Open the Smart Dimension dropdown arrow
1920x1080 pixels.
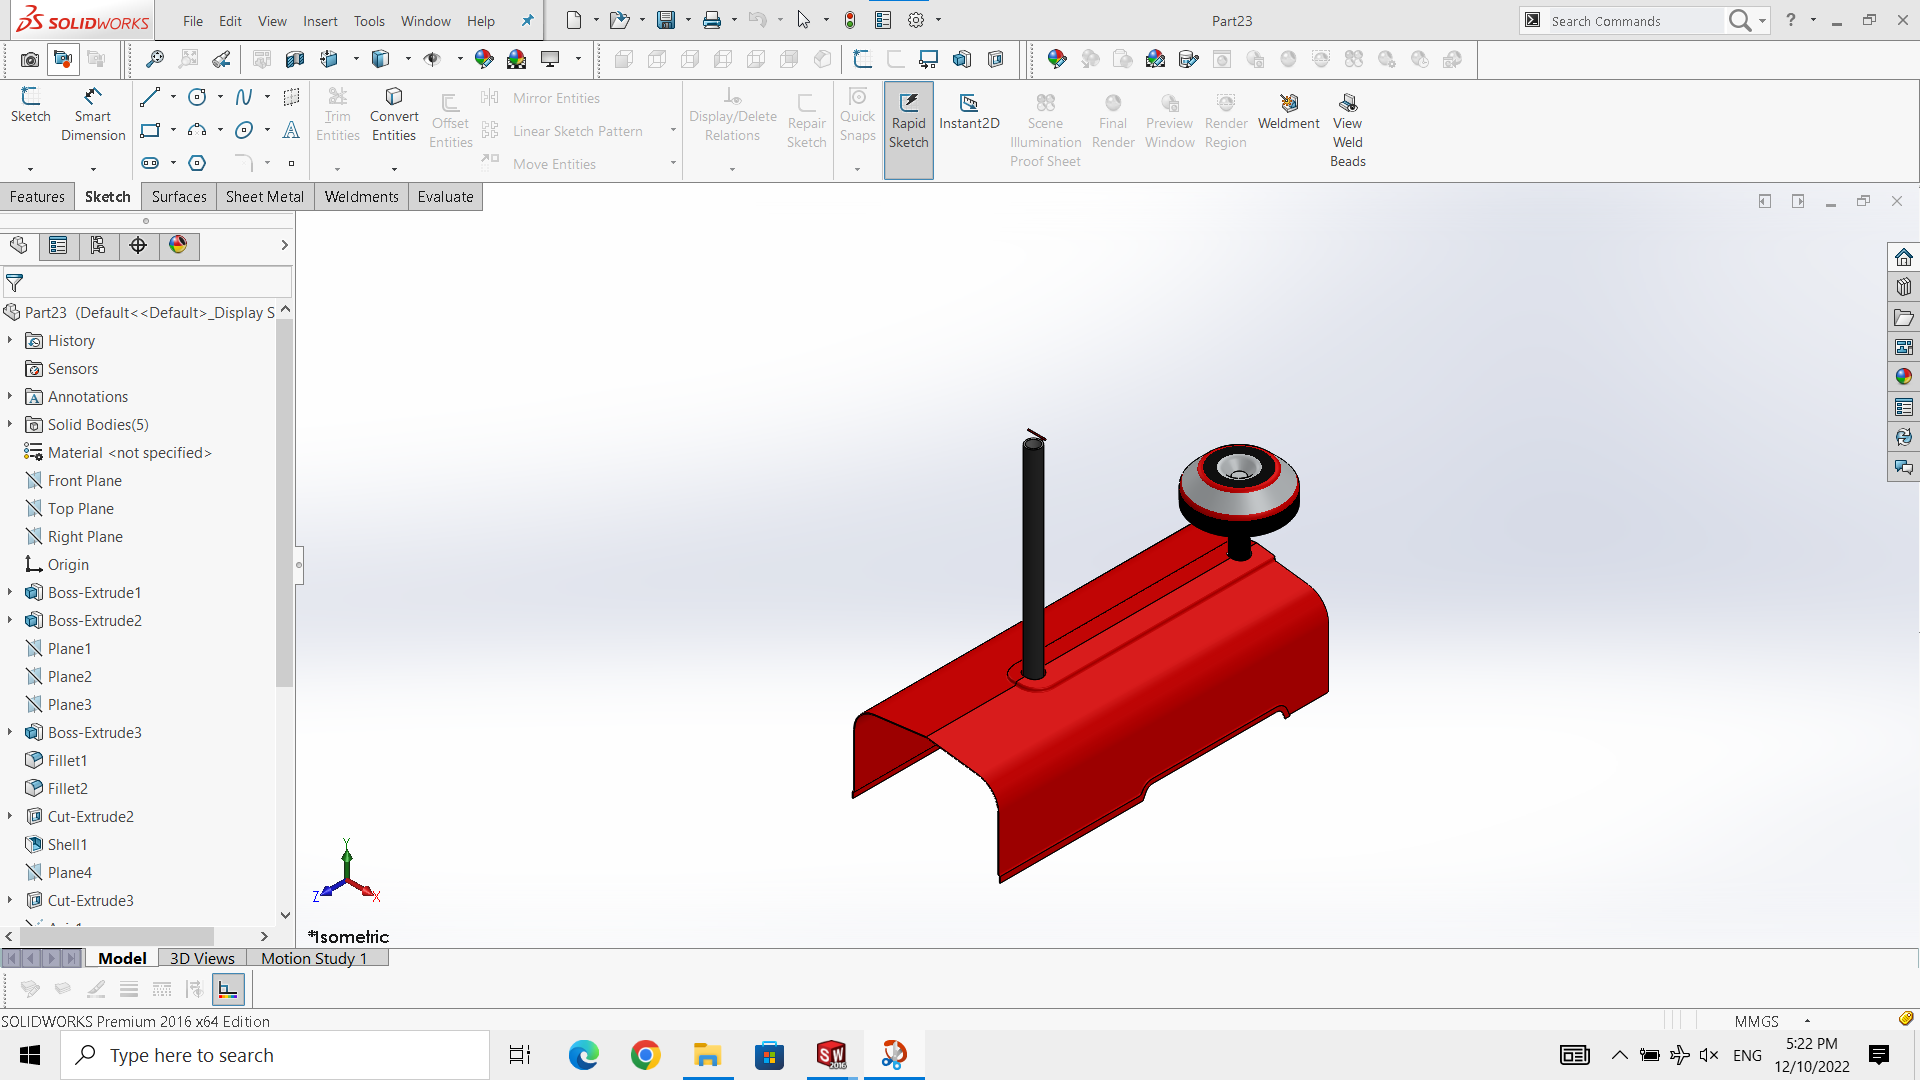93,169
